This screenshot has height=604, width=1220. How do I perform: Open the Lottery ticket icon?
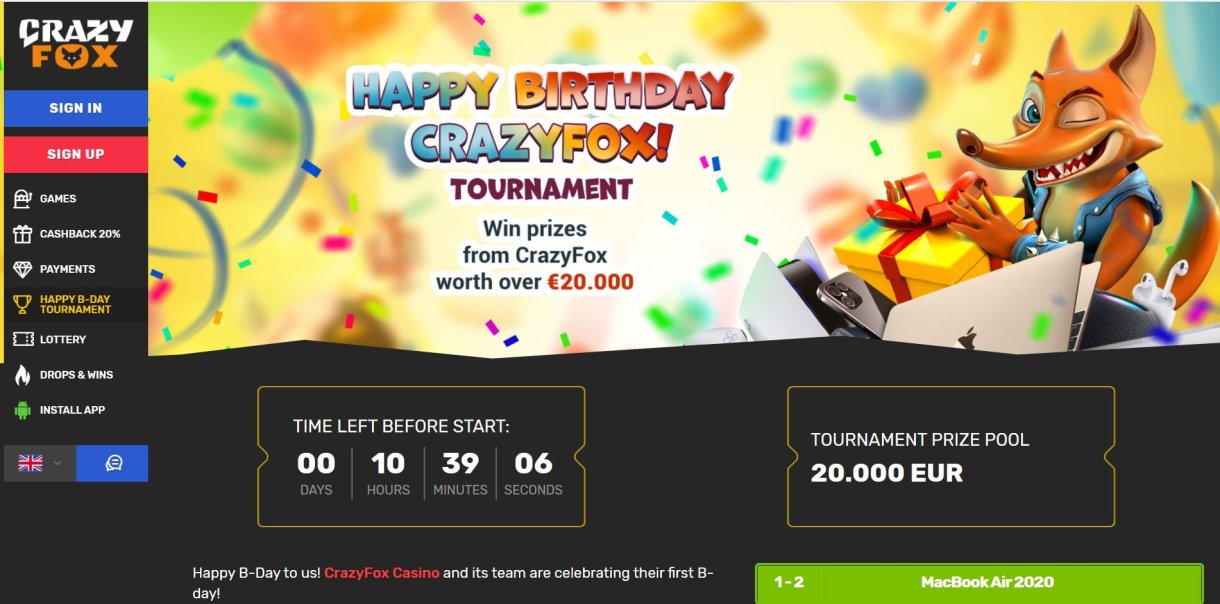pos(22,340)
